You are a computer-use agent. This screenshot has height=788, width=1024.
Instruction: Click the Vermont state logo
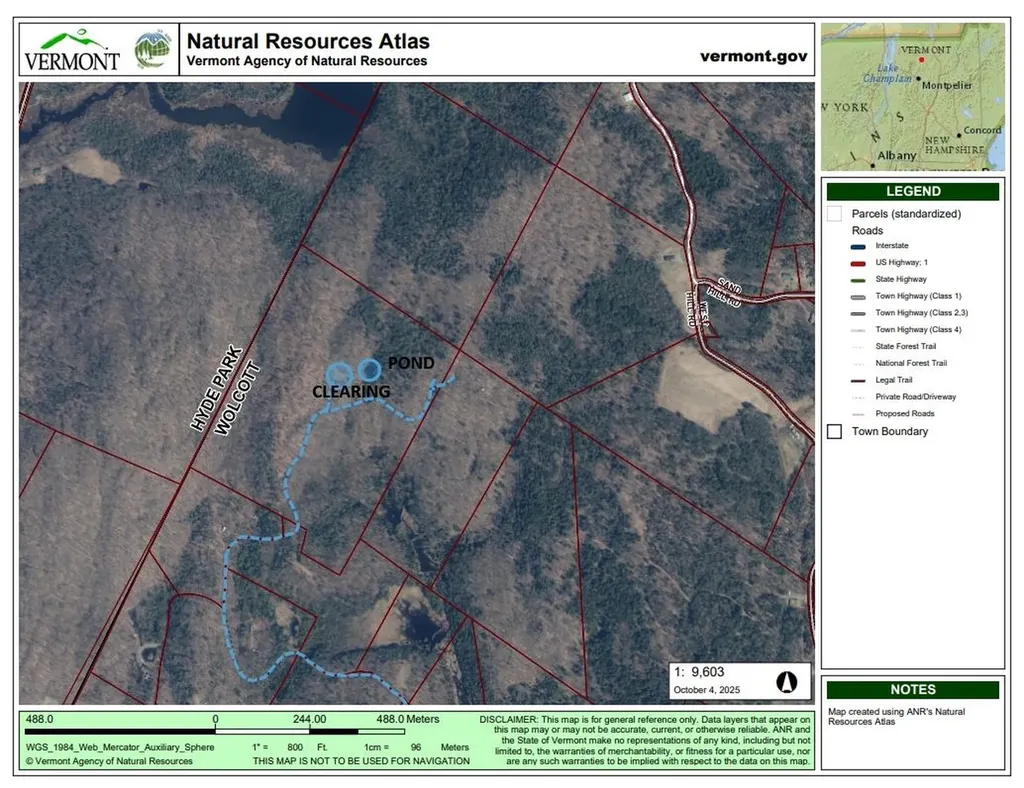point(71,50)
